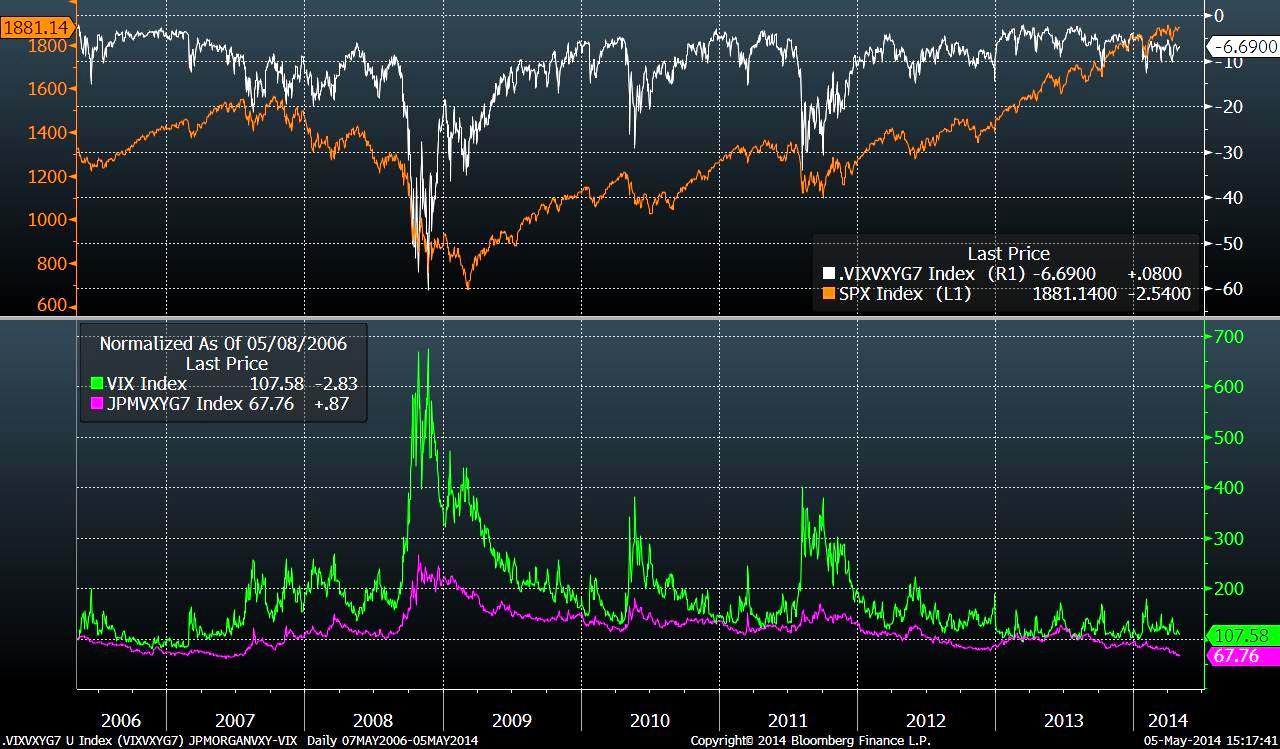Click the divider between the two chart panels
The height and width of the screenshot is (749, 1280).
(x=640, y=318)
